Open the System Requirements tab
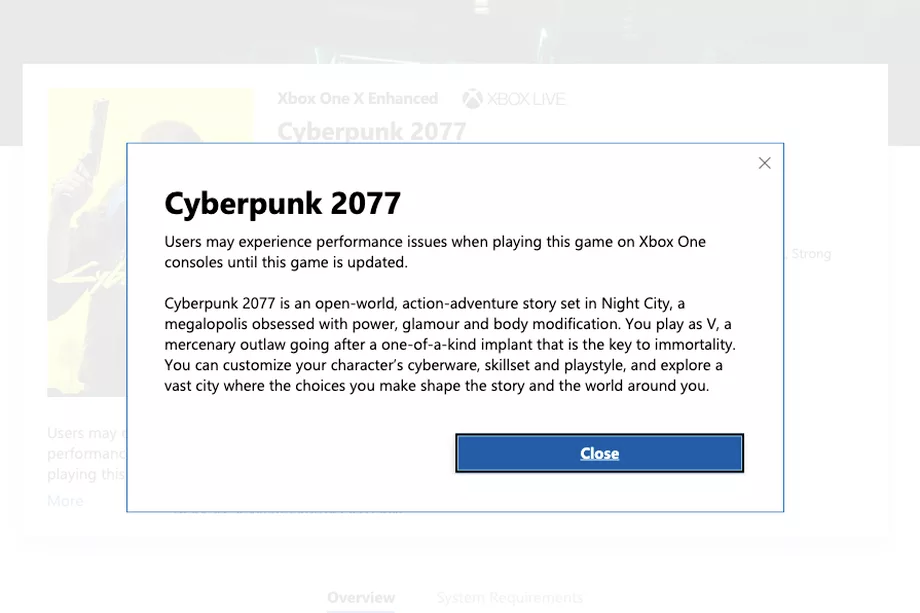Image resolution: width=920 pixels, height=613 pixels. (x=509, y=597)
